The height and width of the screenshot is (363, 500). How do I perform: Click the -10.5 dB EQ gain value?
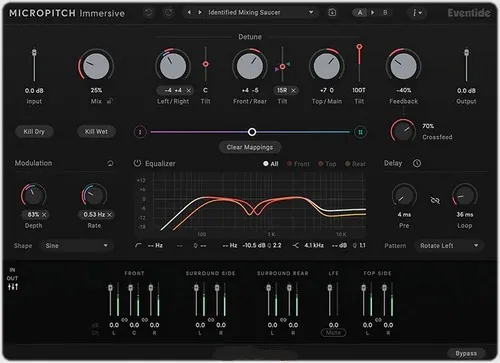pyautogui.click(x=254, y=246)
